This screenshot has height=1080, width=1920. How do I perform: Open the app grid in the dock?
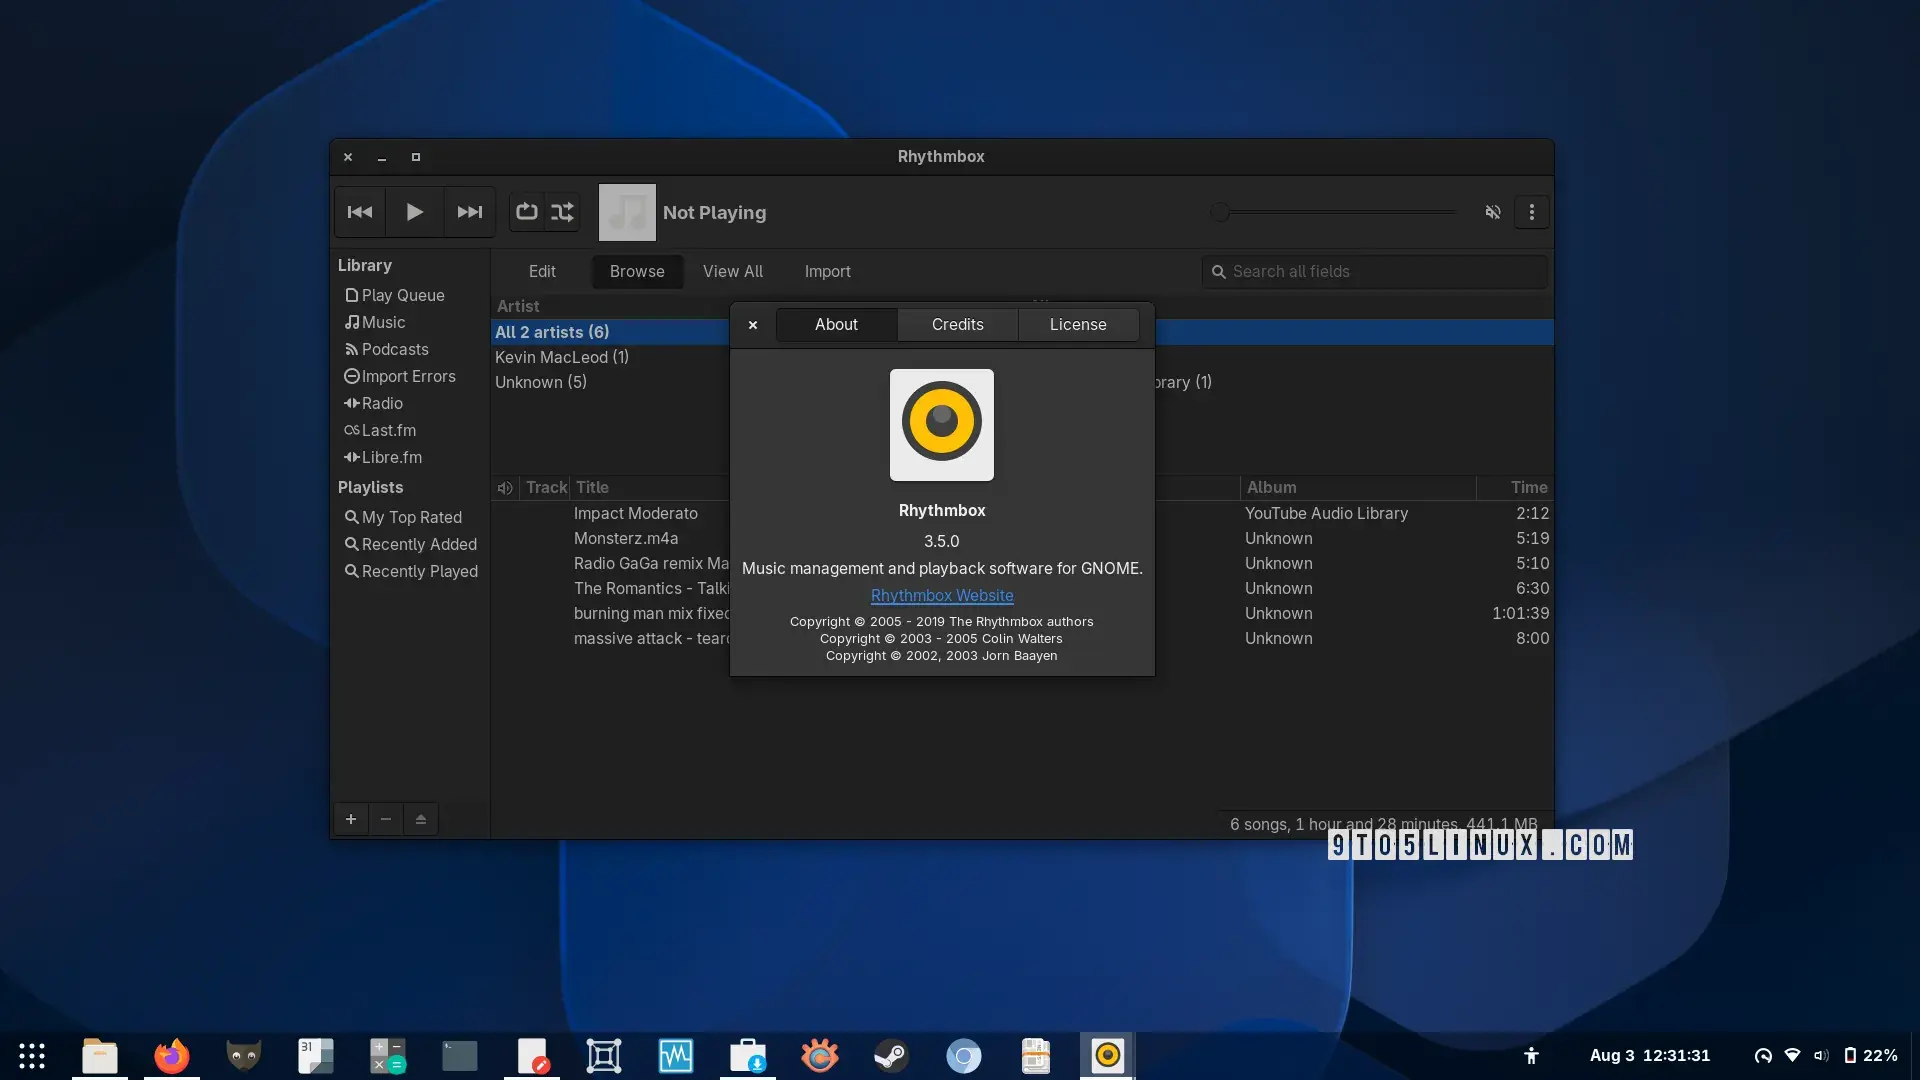point(32,1056)
